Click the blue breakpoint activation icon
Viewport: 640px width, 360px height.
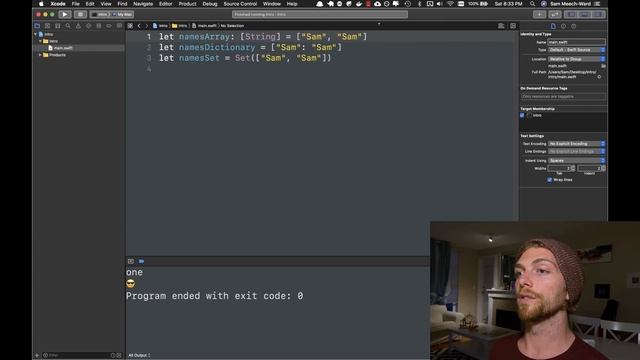point(141,261)
